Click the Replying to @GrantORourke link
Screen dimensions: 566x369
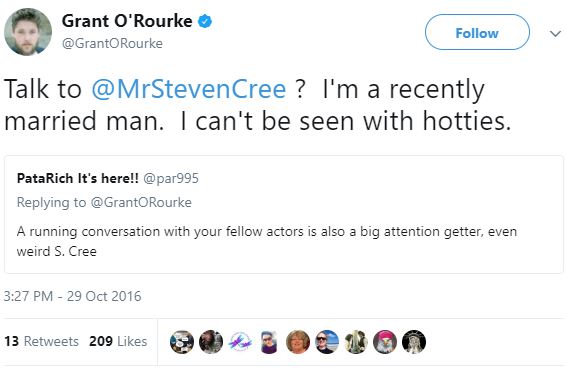[104, 202]
